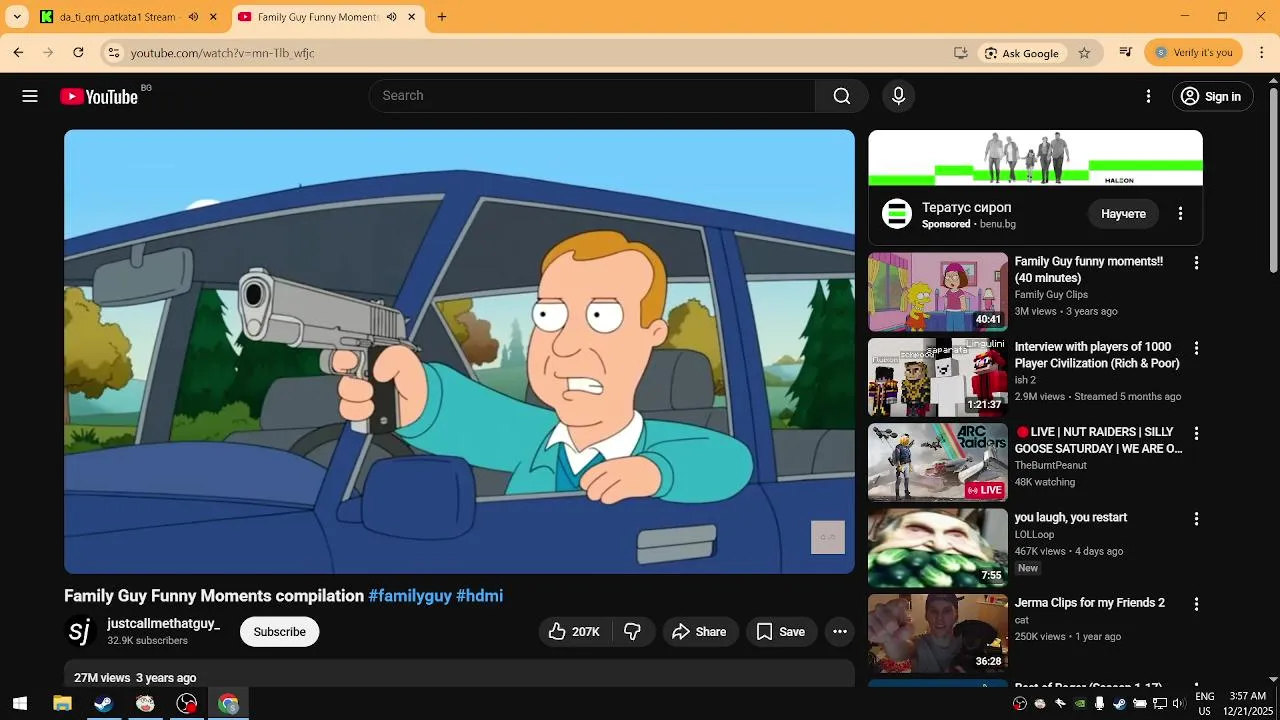Click the video player to toggle playback
1280x720 pixels.
click(460, 352)
